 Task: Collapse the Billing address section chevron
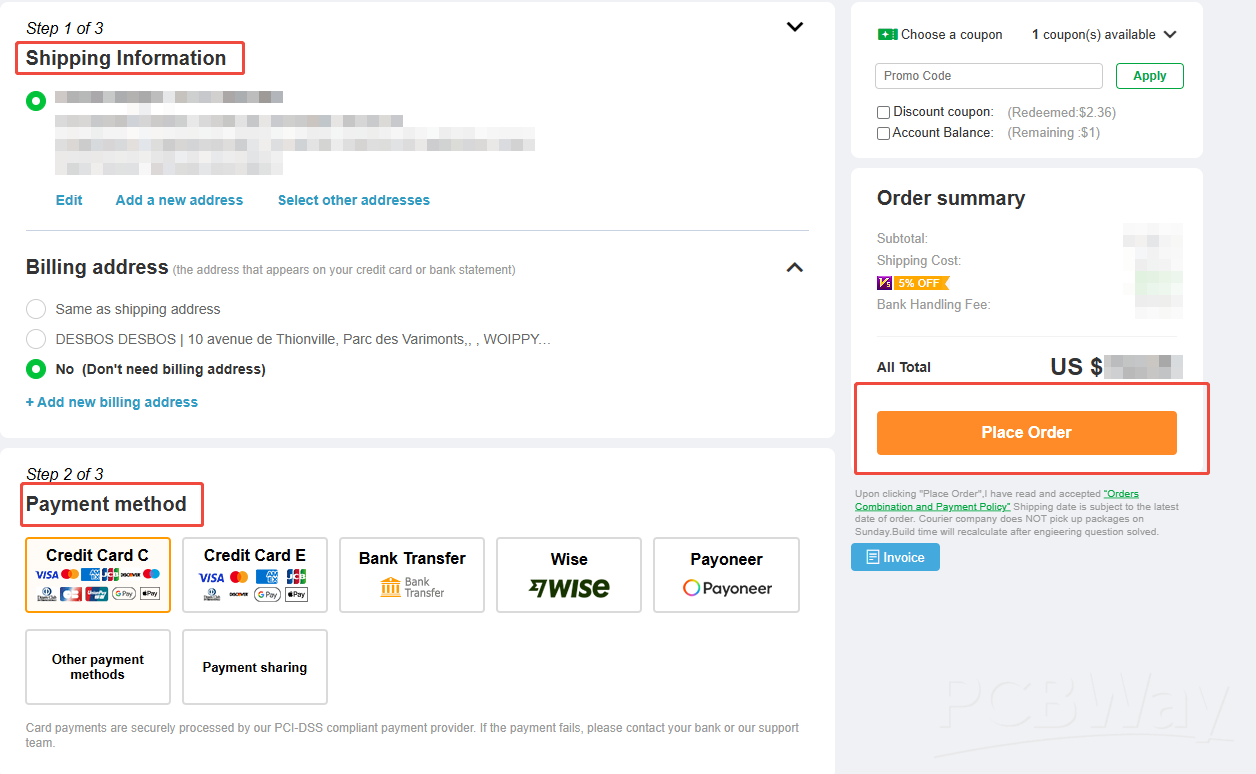pos(795,267)
